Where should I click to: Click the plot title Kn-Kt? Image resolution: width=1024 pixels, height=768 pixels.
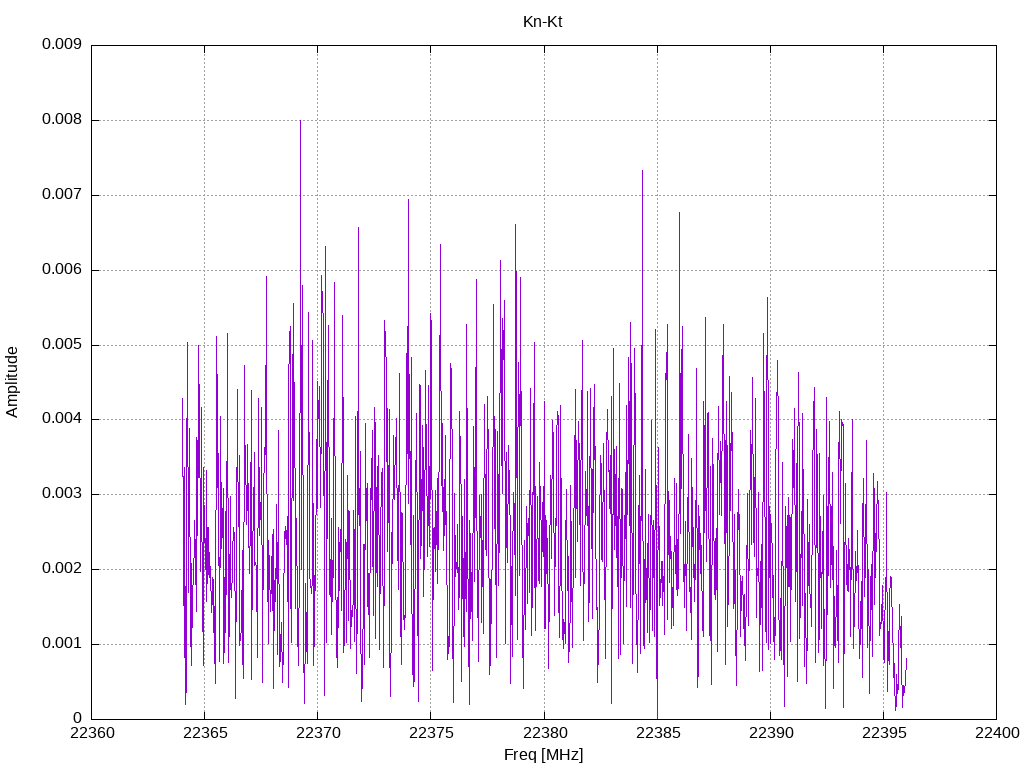click(x=542, y=22)
